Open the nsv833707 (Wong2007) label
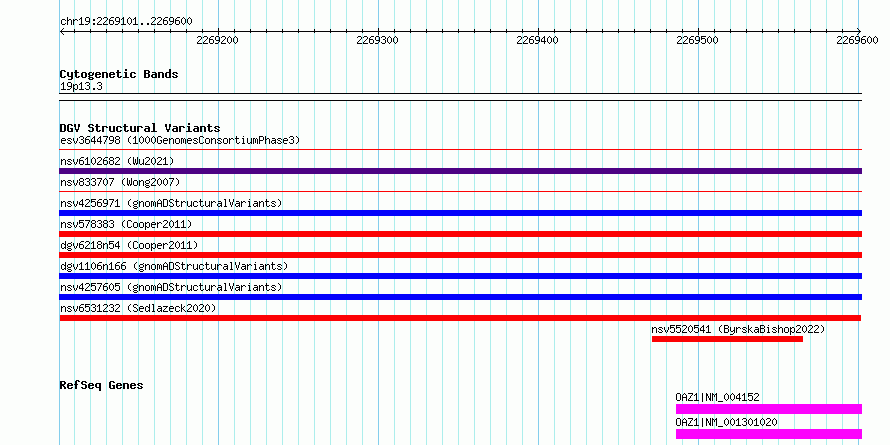The width and height of the screenshot is (890, 445). click(x=120, y=182)
